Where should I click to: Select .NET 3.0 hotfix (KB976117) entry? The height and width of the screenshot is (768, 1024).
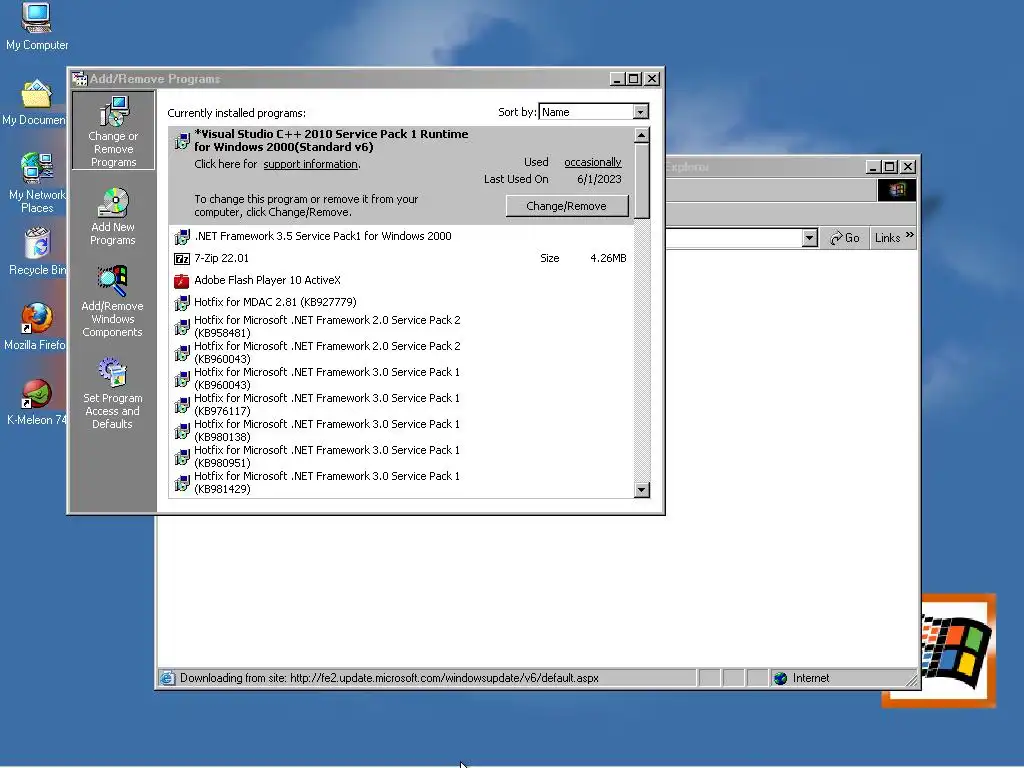point(401,405)
